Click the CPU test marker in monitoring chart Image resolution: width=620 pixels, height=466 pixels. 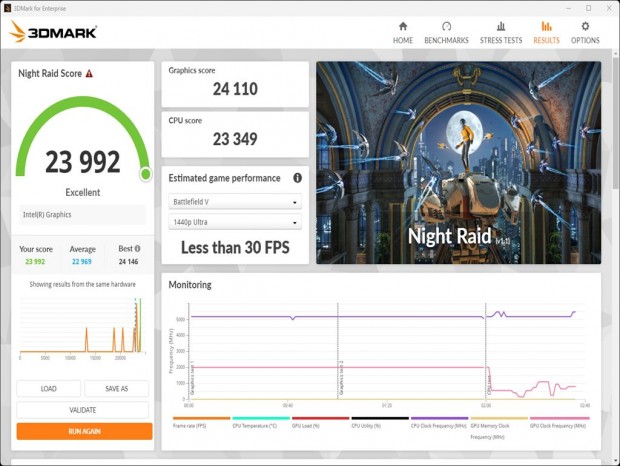coord(490,384)
